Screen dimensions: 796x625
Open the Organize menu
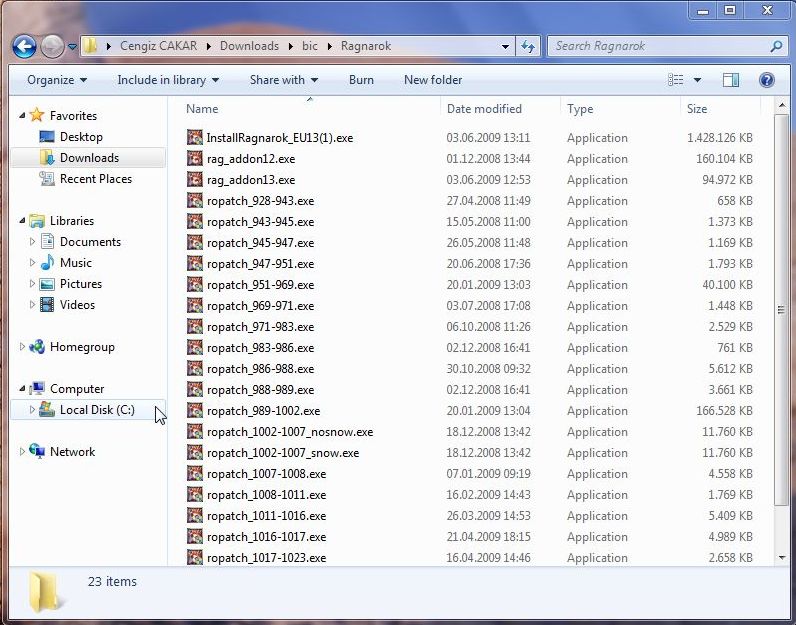pos(57,80)
